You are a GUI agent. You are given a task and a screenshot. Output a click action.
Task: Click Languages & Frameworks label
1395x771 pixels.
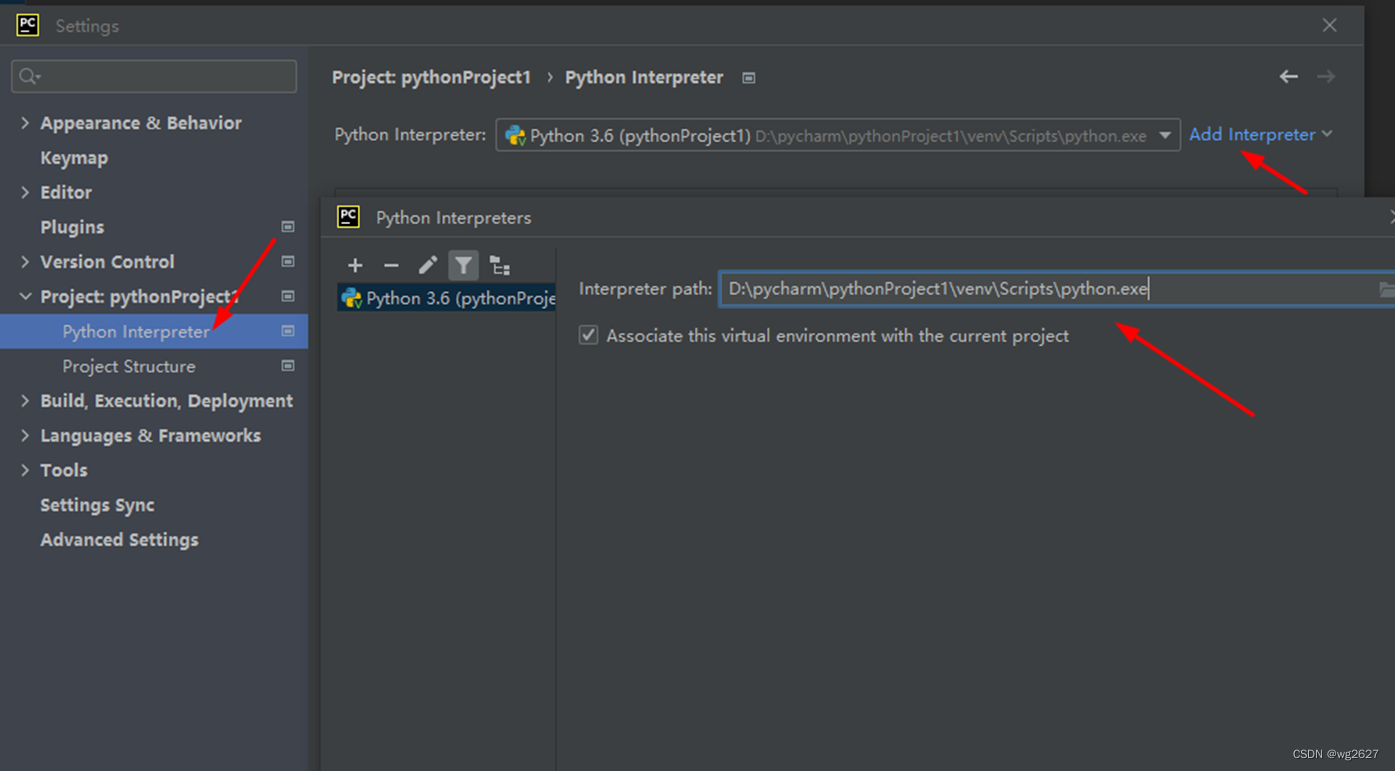[x=150, y=436]
